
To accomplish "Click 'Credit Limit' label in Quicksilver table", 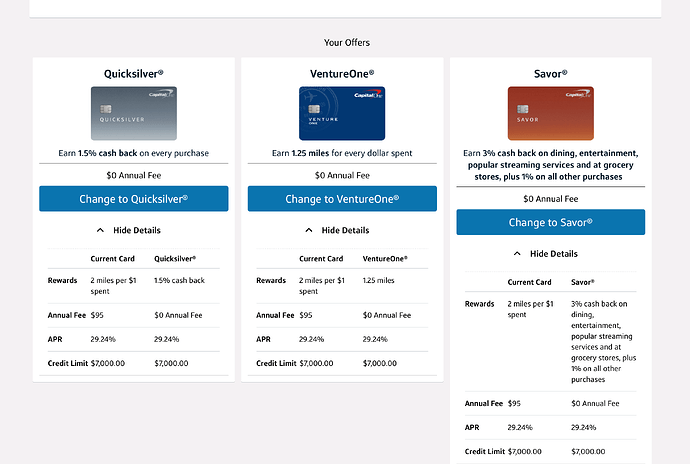I will (68, 363).
